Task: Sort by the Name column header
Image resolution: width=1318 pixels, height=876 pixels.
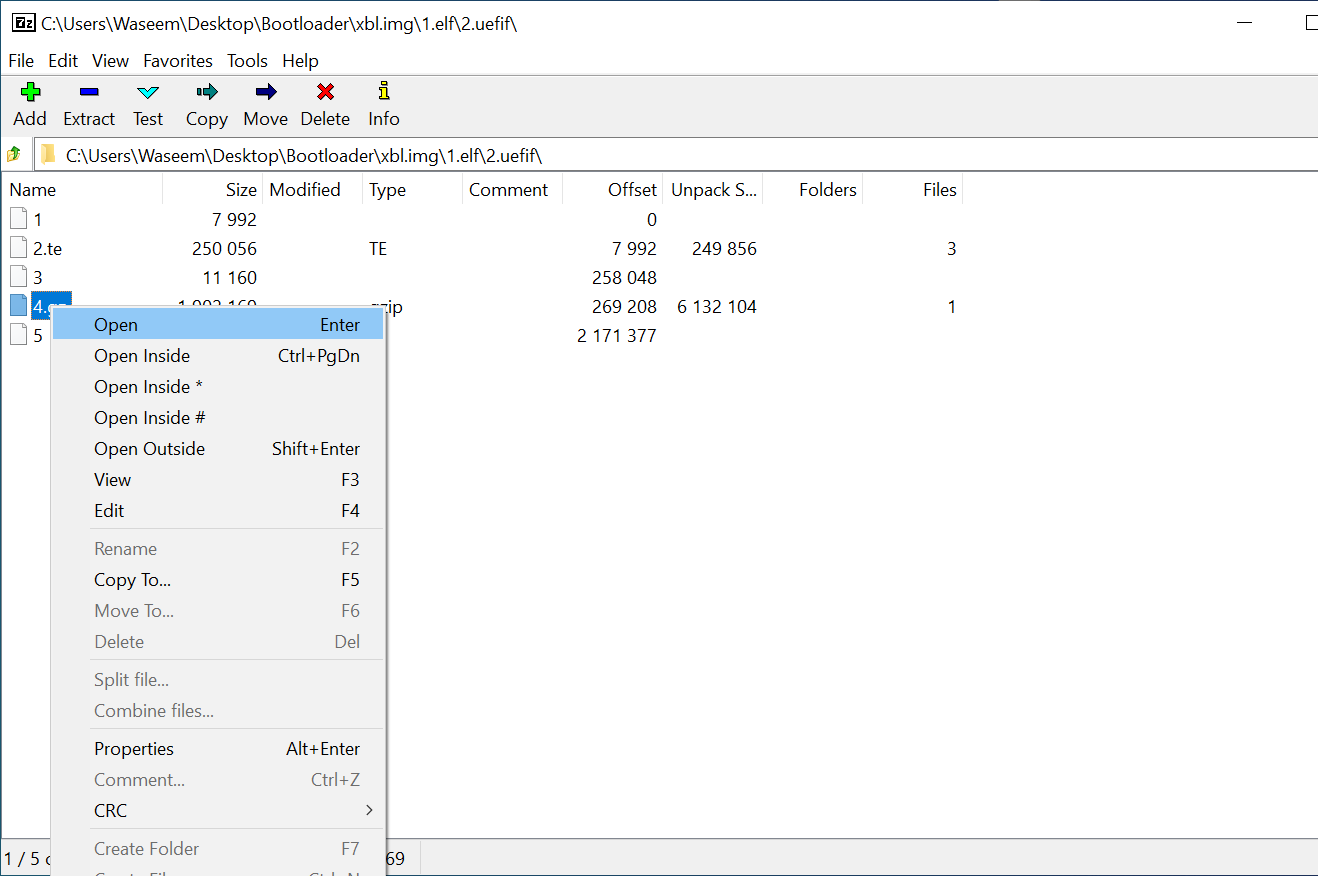Action: pos(82,189)
